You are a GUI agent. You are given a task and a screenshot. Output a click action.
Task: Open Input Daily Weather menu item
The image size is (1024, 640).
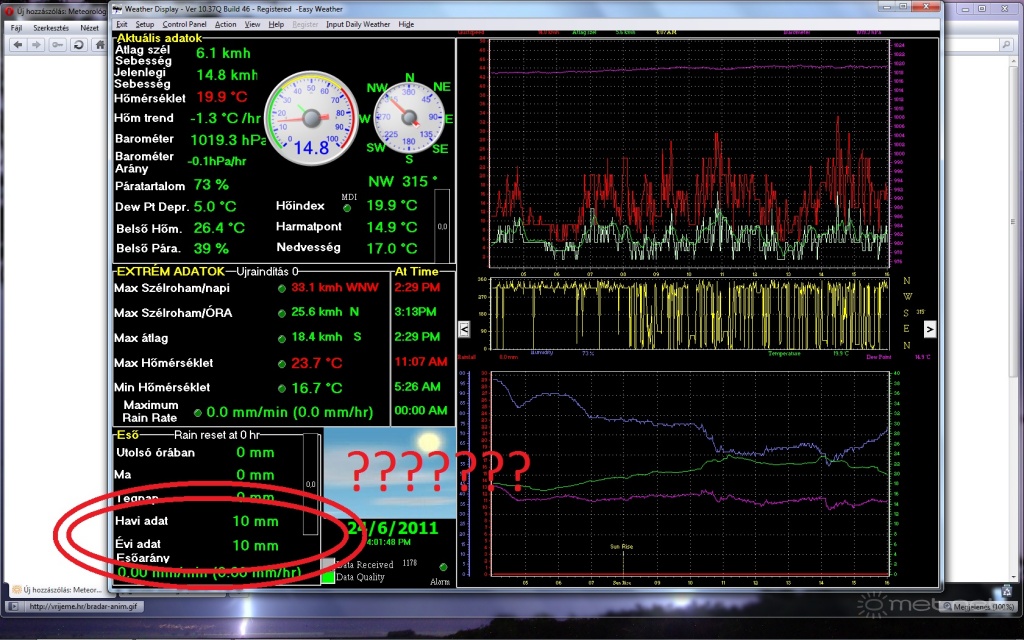359,23
